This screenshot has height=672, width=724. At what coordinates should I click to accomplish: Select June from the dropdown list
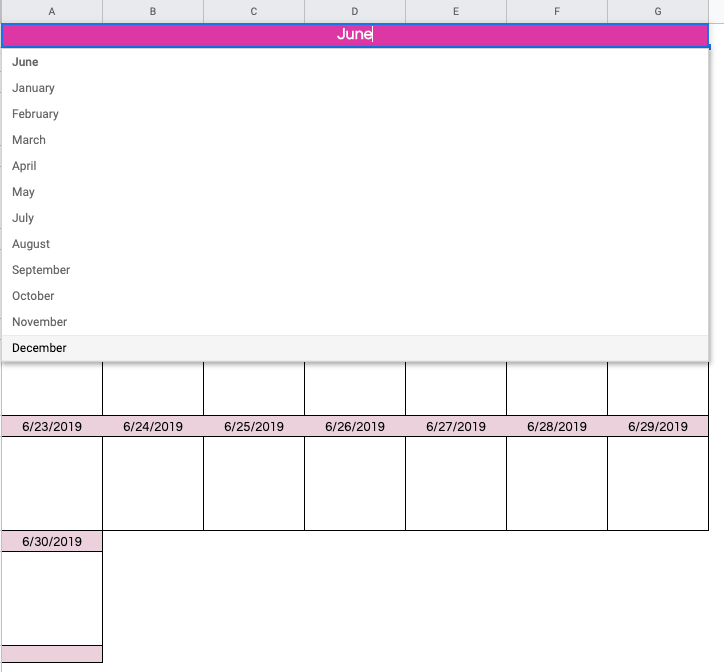tap(355, 62)
